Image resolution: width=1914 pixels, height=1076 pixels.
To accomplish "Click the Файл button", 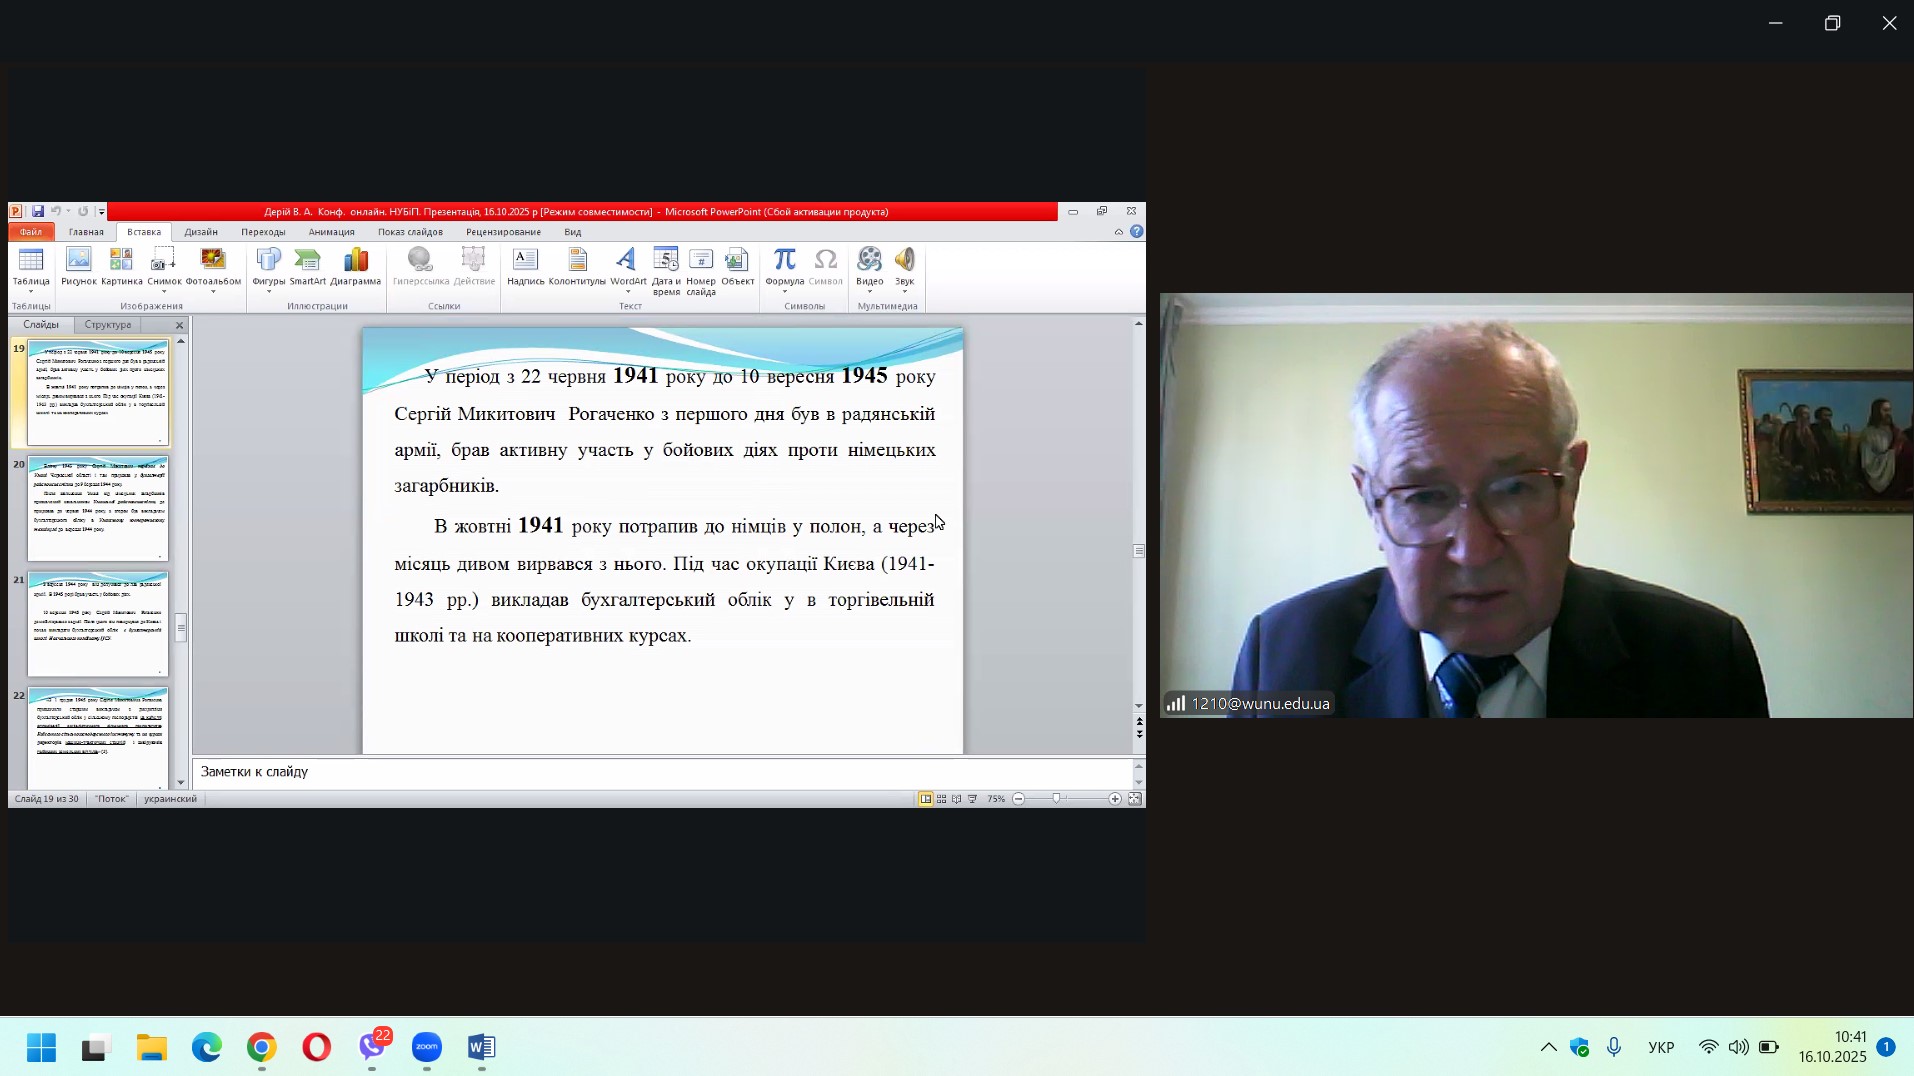I will click(31, 232).
